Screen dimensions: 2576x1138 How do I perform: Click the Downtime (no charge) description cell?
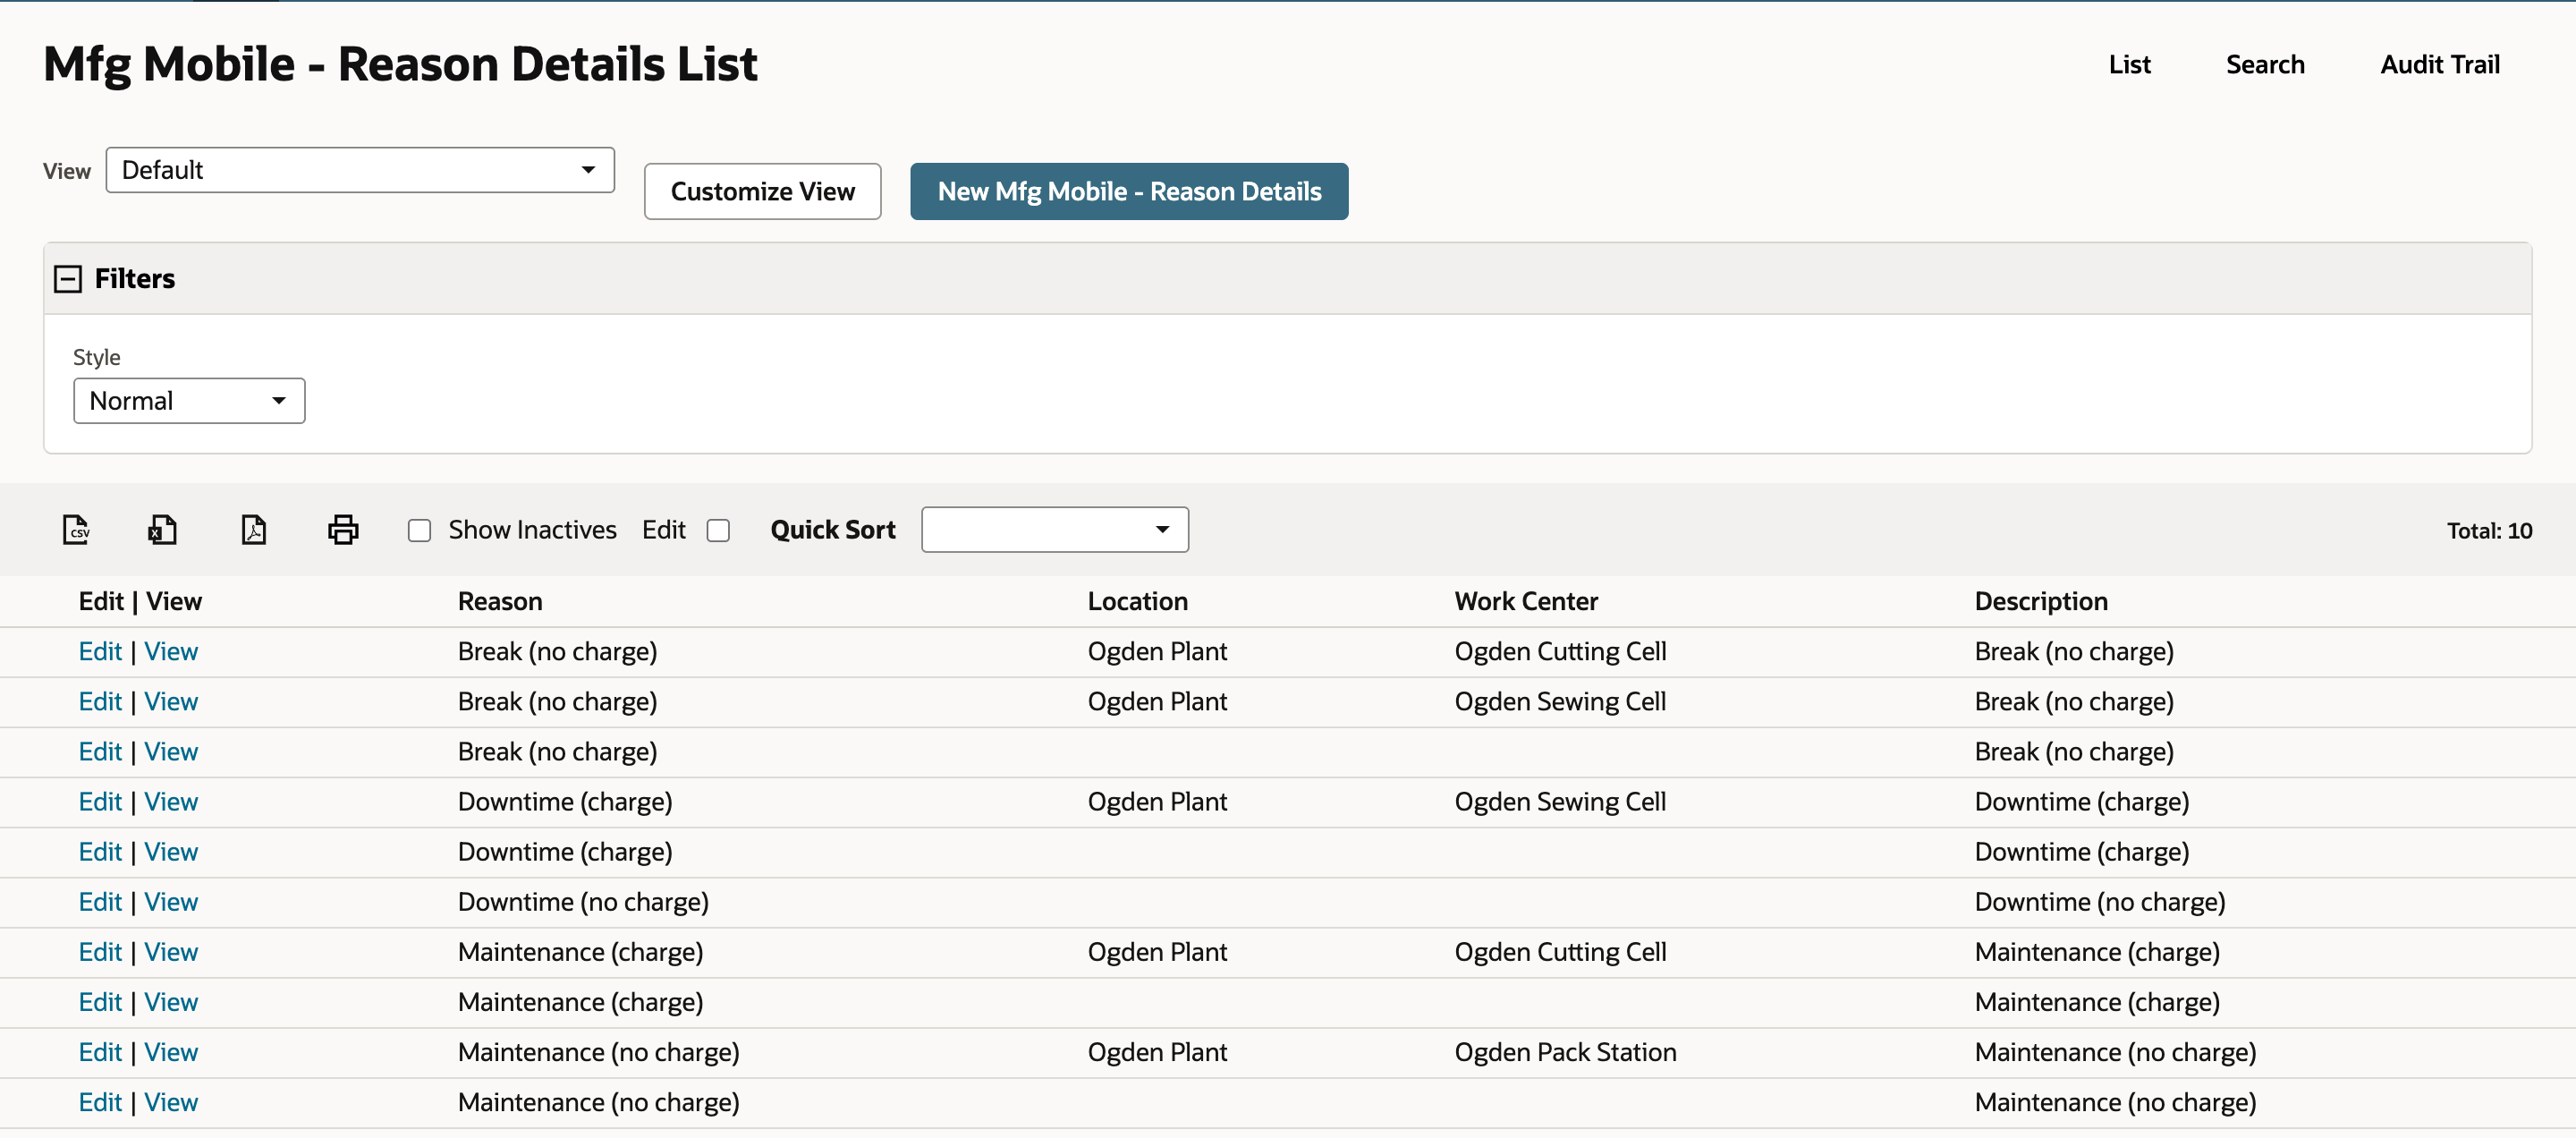(x=2100, y=902)
